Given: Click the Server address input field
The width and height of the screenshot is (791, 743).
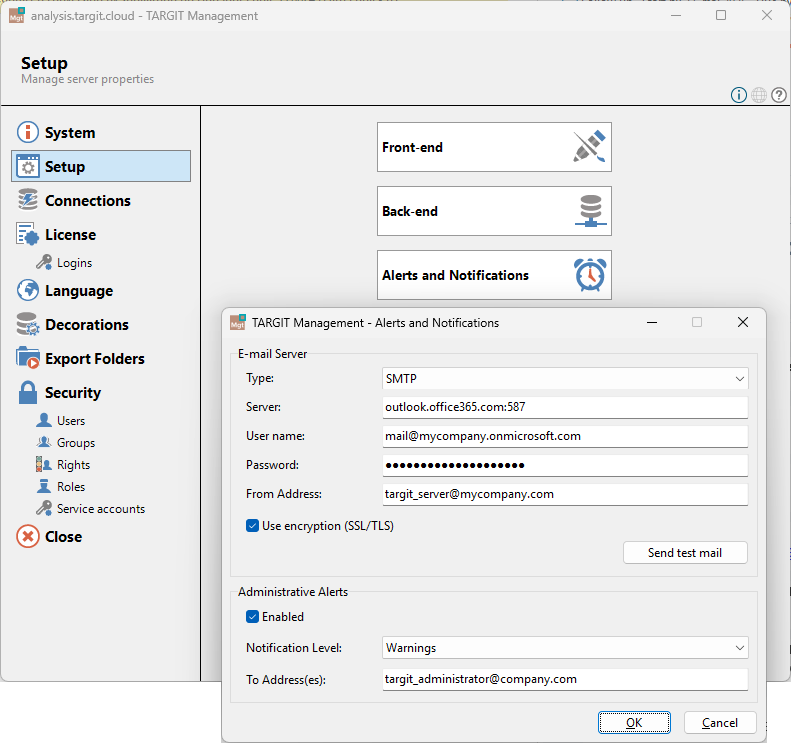Looking at the screenshot, I should (x=565, y=407).
